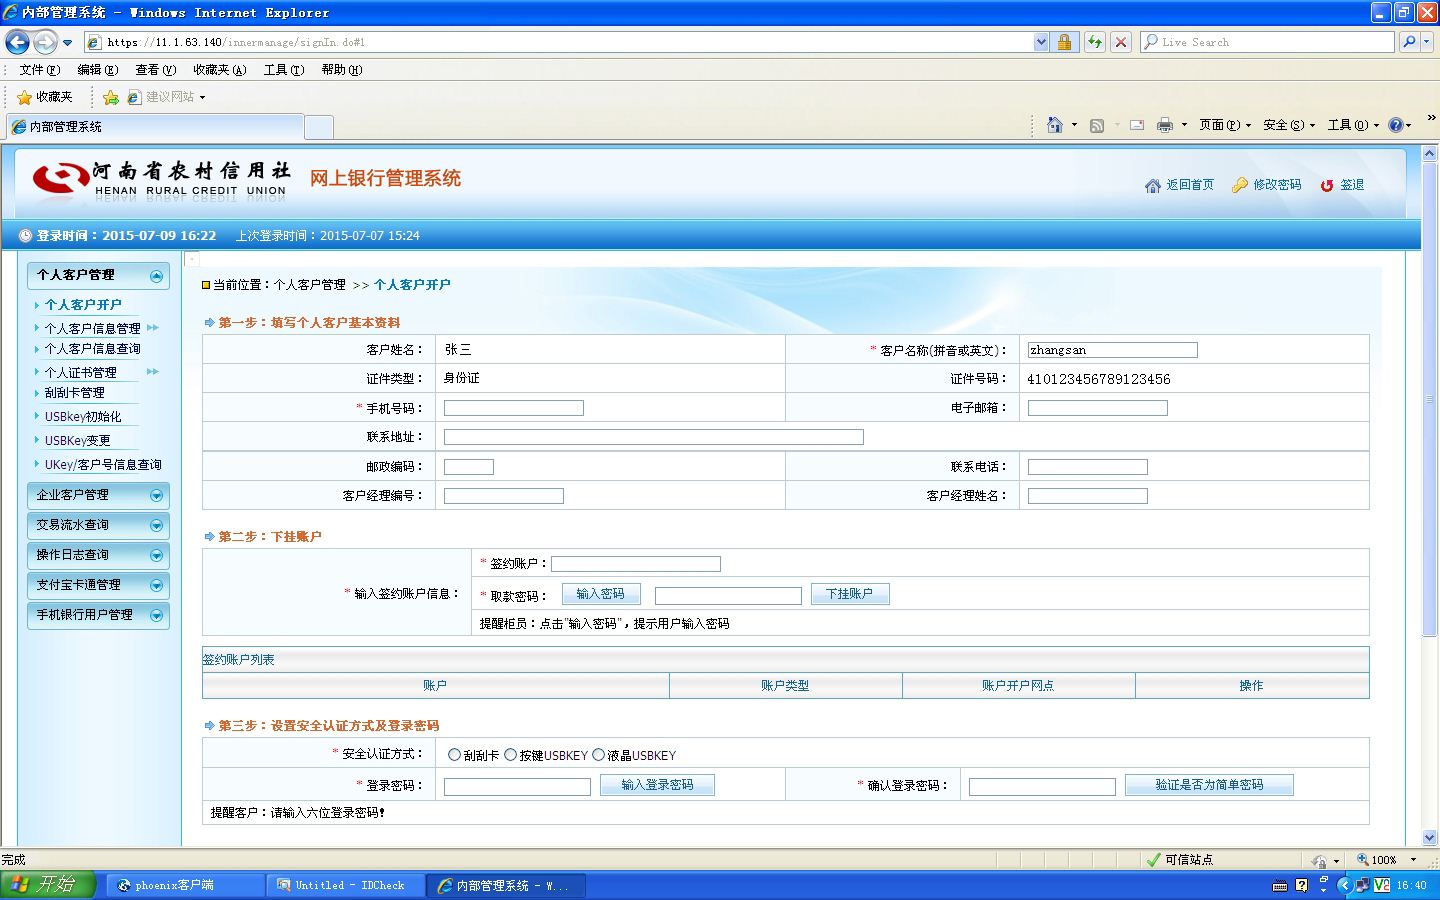Click the 手机号码 input field
The width and height of the screenshot is (1440, 900).
[x=514, y=408]
